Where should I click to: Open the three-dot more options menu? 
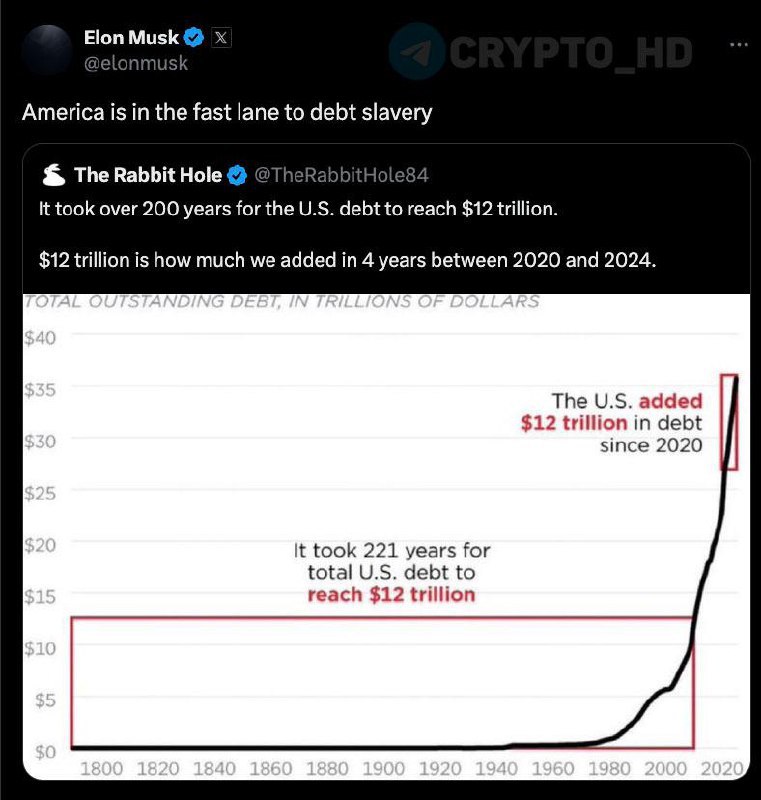click(x=739, y=45)
